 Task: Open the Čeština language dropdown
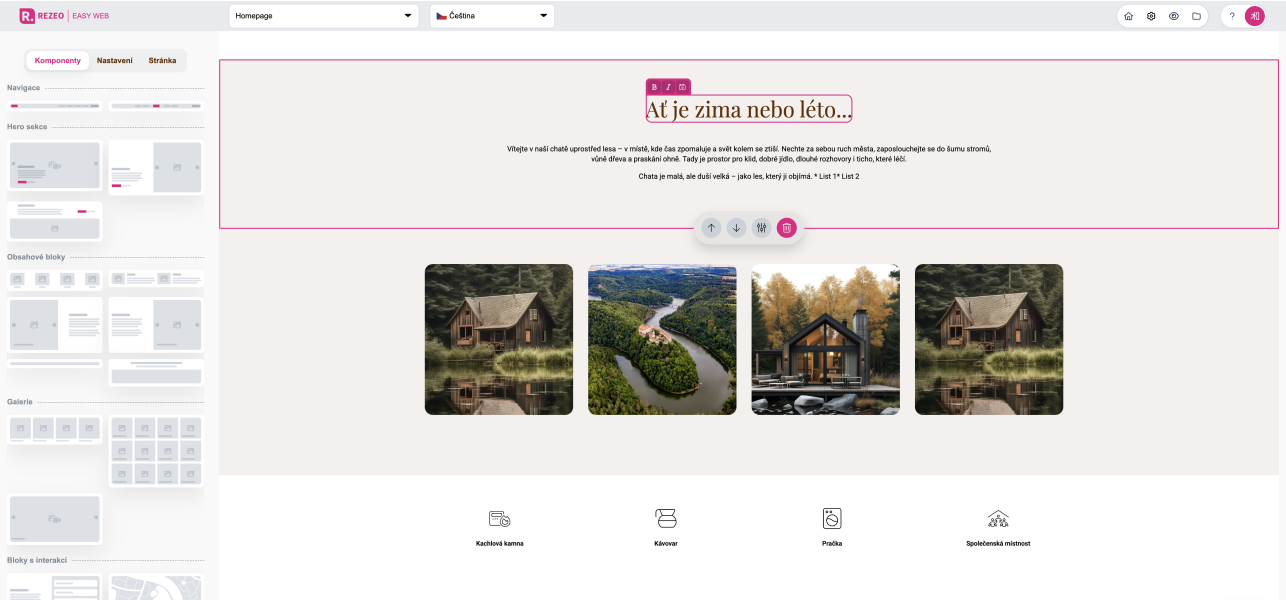click(491, 15)
